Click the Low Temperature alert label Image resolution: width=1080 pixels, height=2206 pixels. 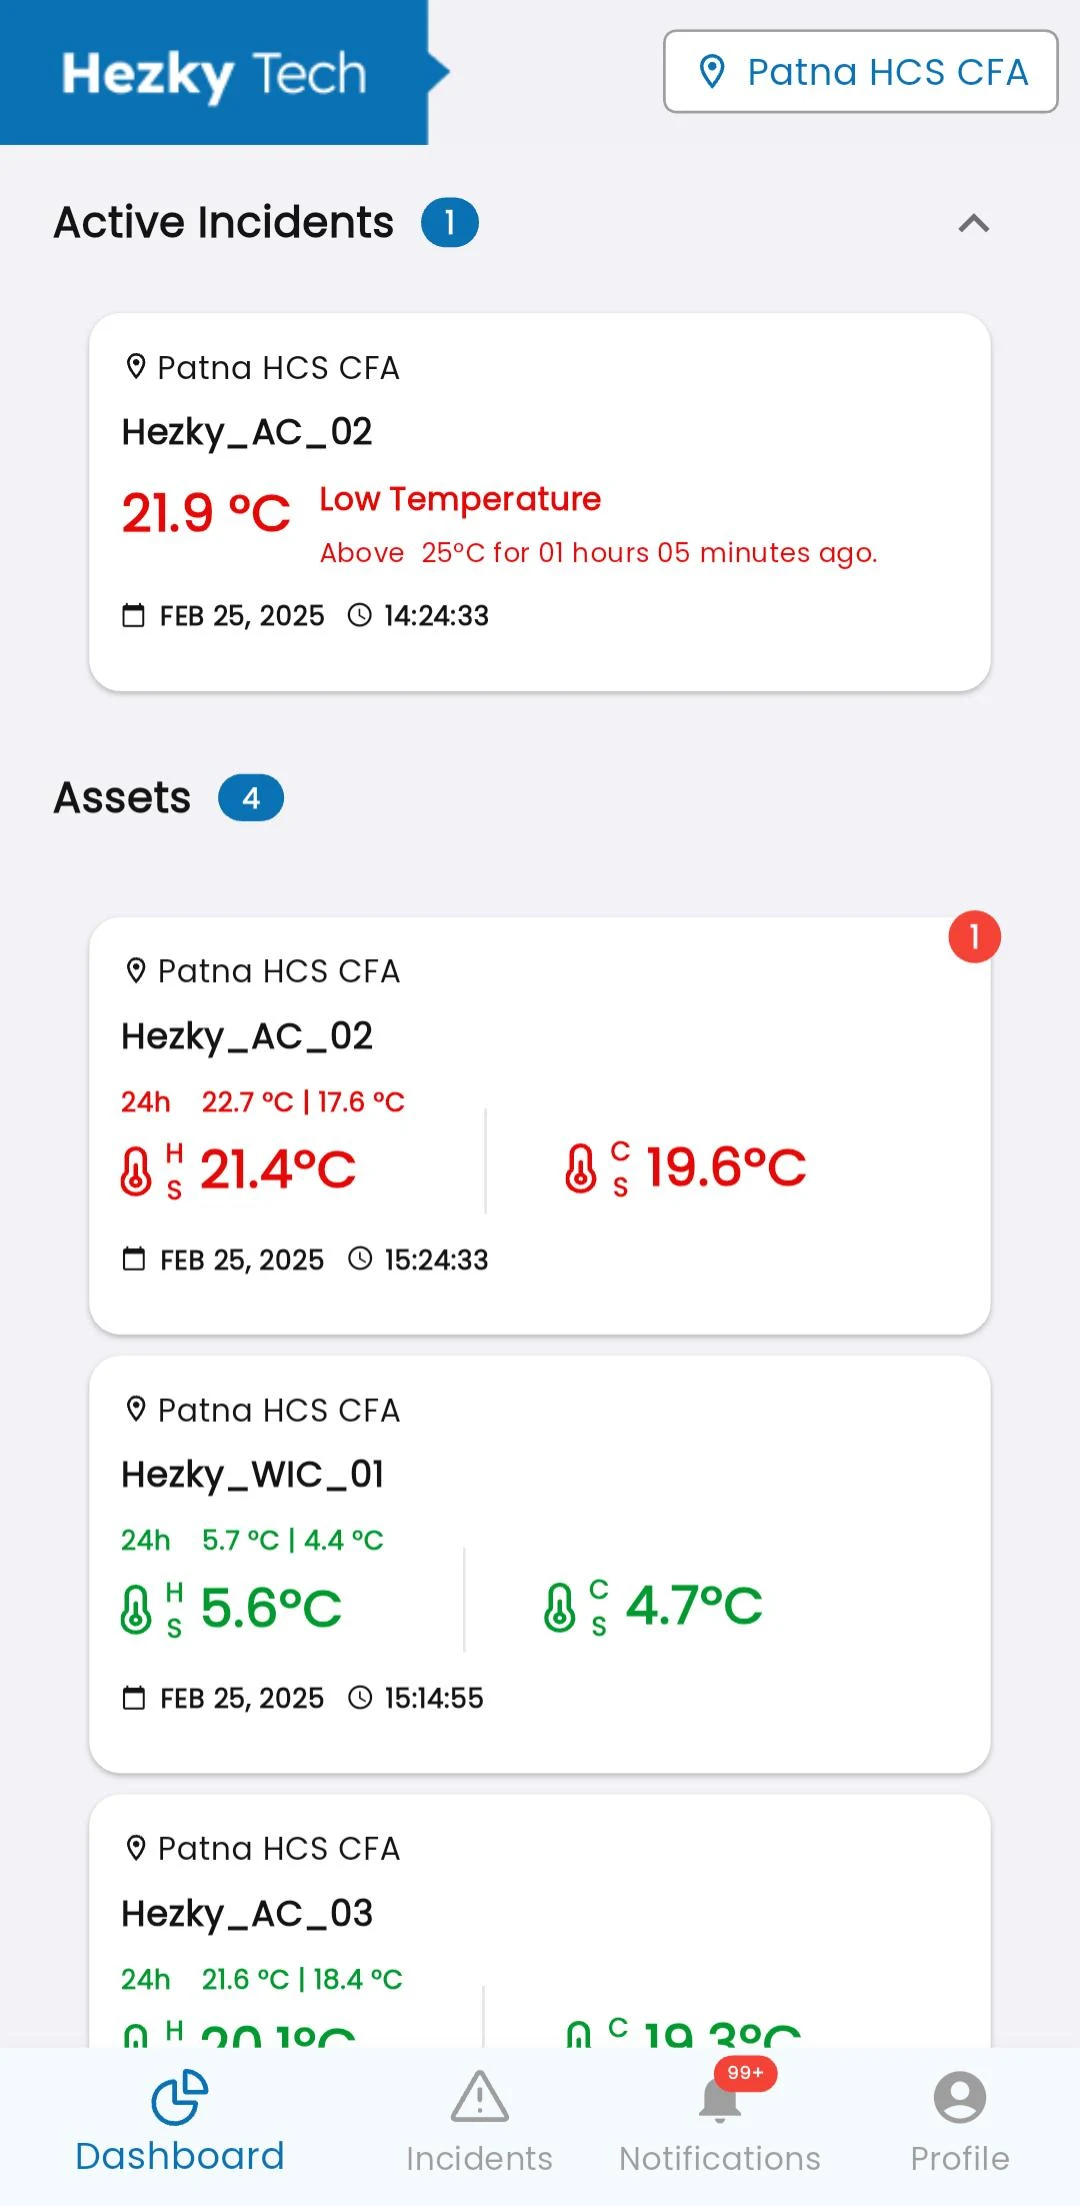tap(460, 499)
